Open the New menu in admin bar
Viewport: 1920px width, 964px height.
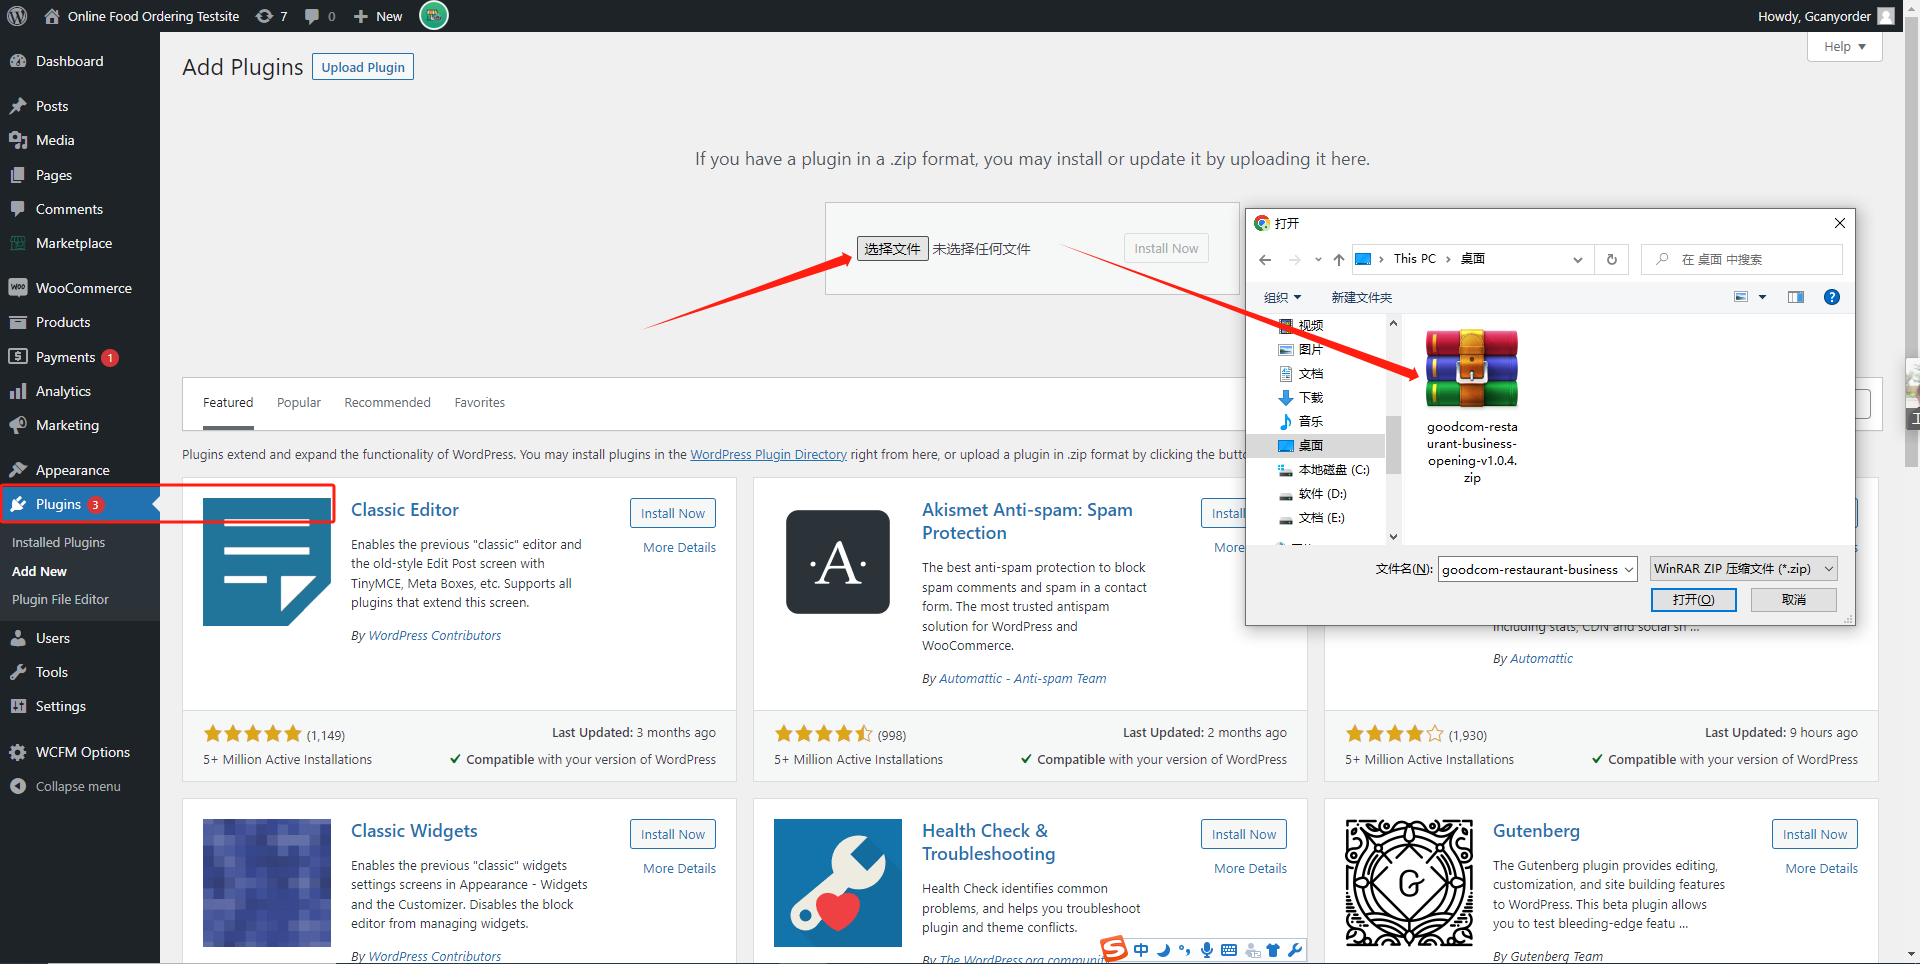pos(378,16)
